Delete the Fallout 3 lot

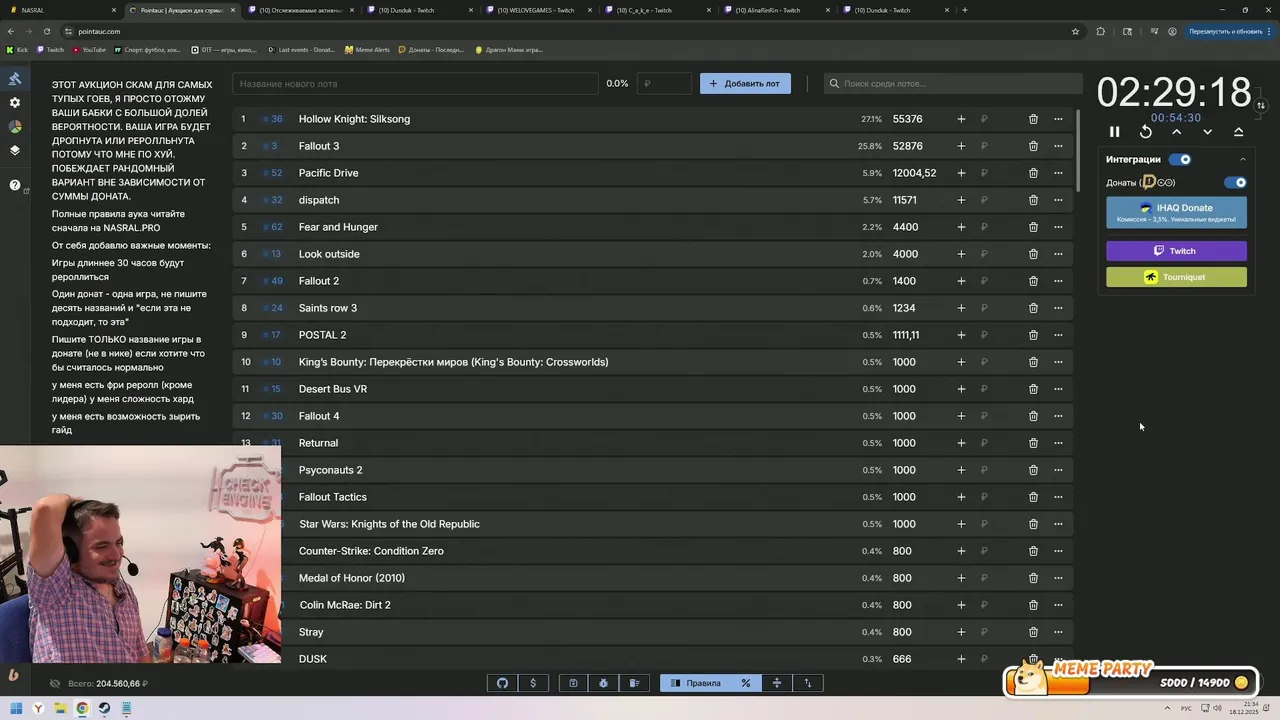click(x=1033, y=146)
